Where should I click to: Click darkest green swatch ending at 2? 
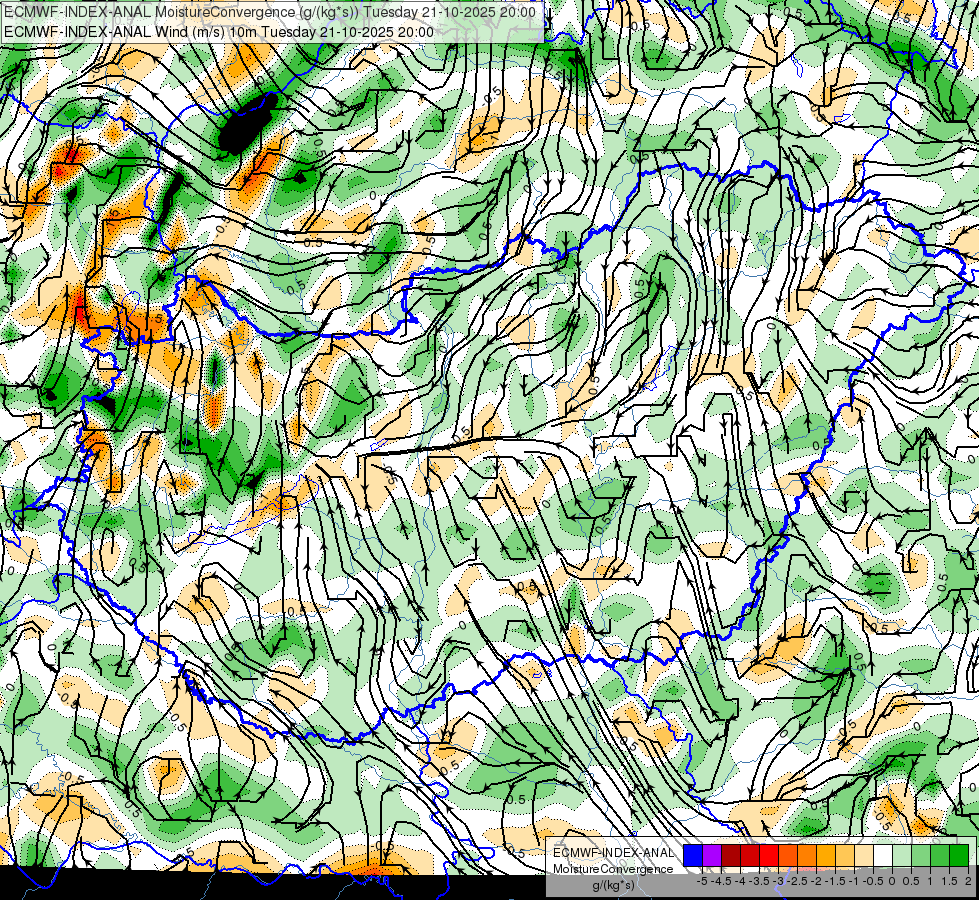pos(959,856)
